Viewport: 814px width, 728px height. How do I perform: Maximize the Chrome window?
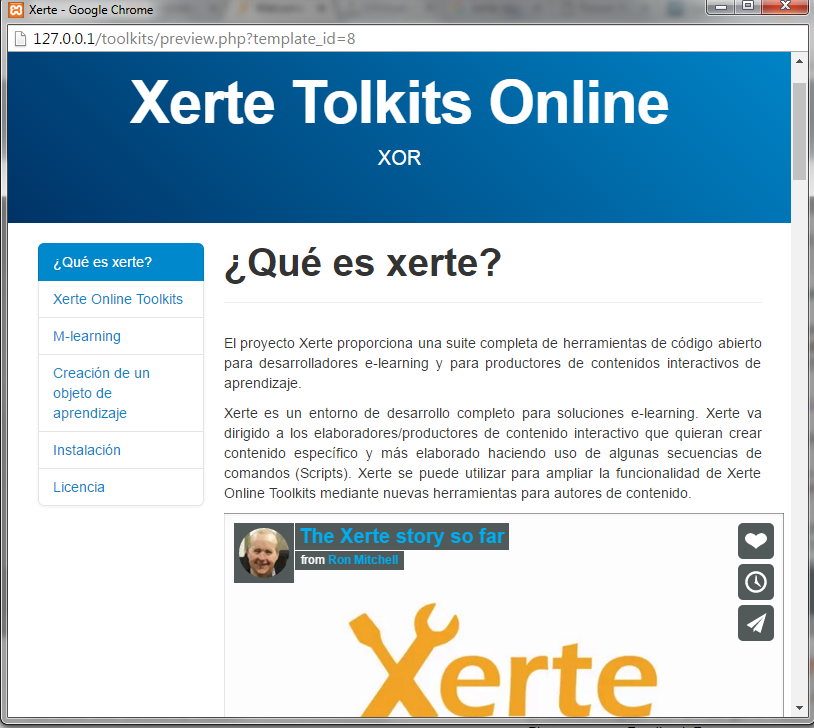tap(748, 7)
